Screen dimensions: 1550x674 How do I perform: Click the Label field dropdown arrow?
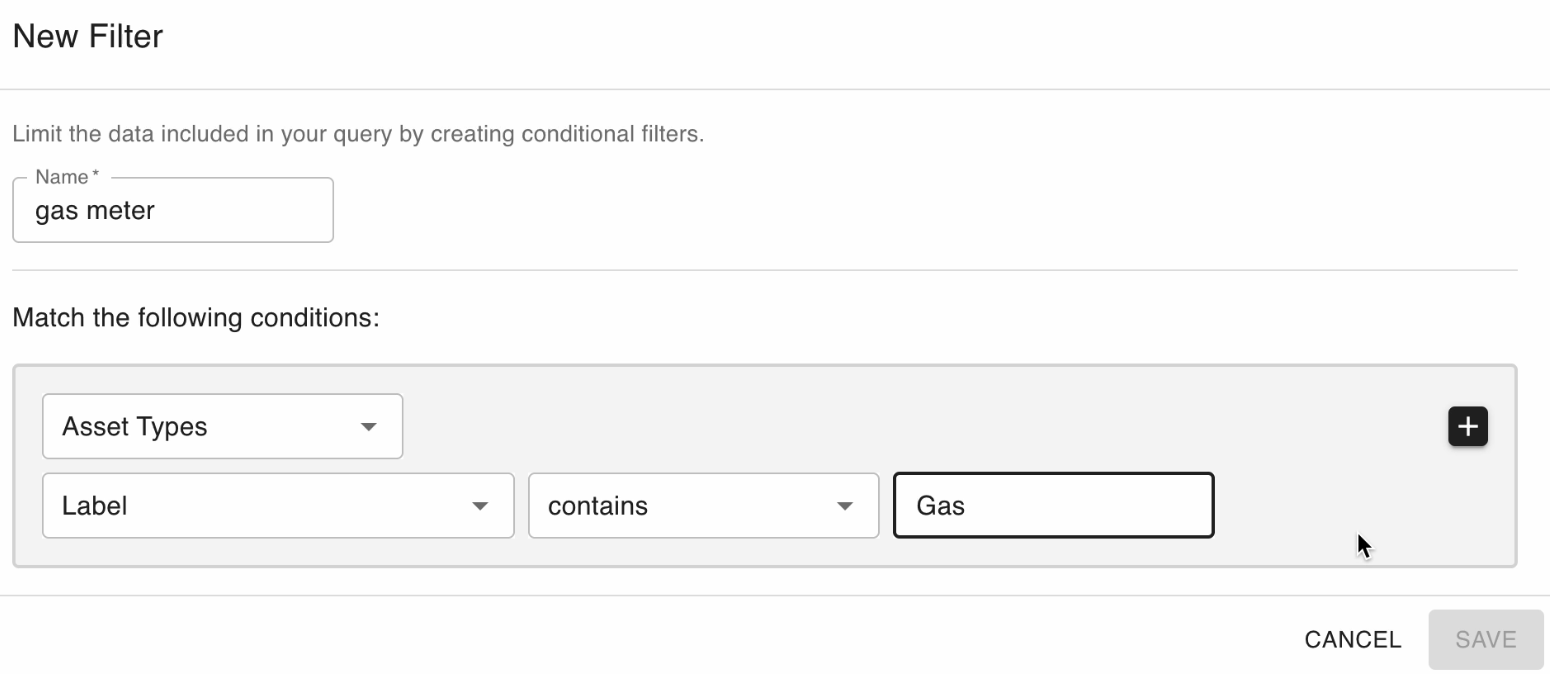tap(480, 506)
